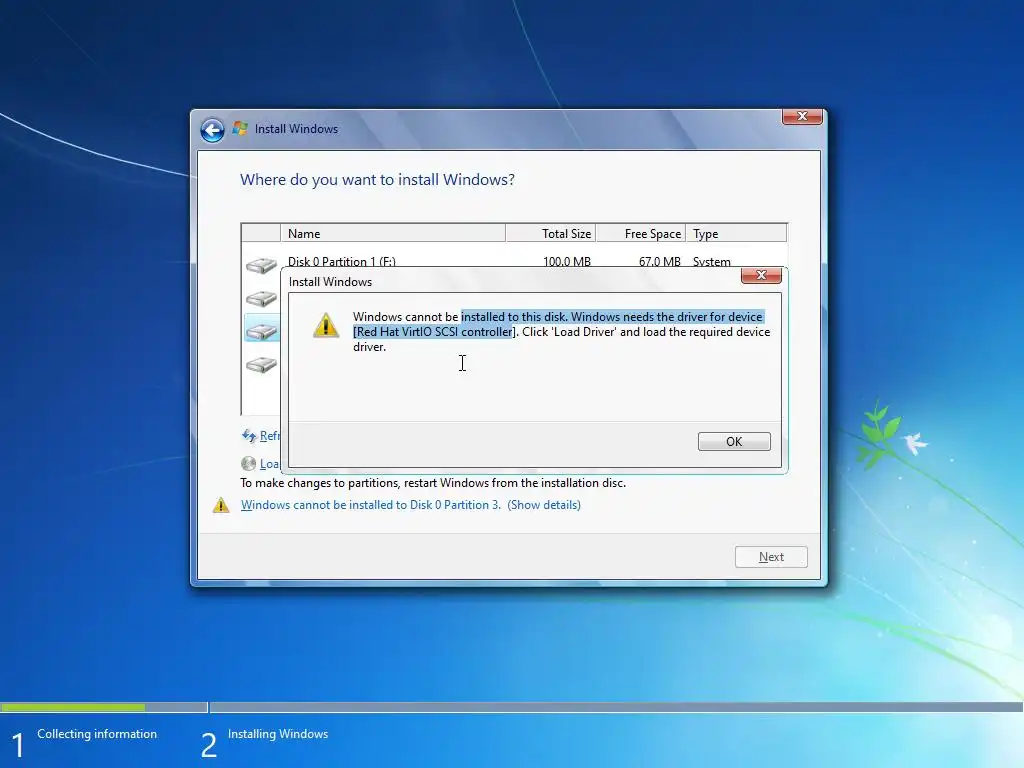Click the 'Where do you want to install Windows?' heading
This screenshot has height=768, width=1024.
click(x=377, y=180)
